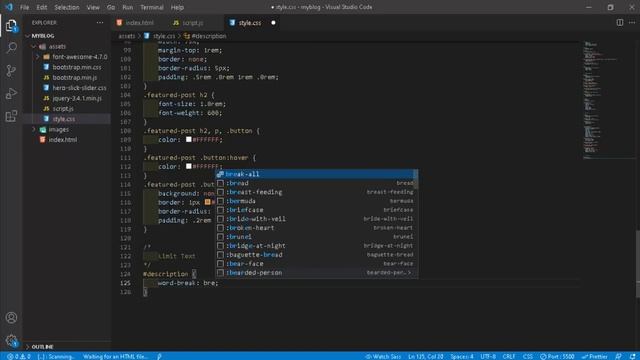Open Explorer more actions ellipsis
The width and height of the screenshot is (640, 360).
coord(100,23)
